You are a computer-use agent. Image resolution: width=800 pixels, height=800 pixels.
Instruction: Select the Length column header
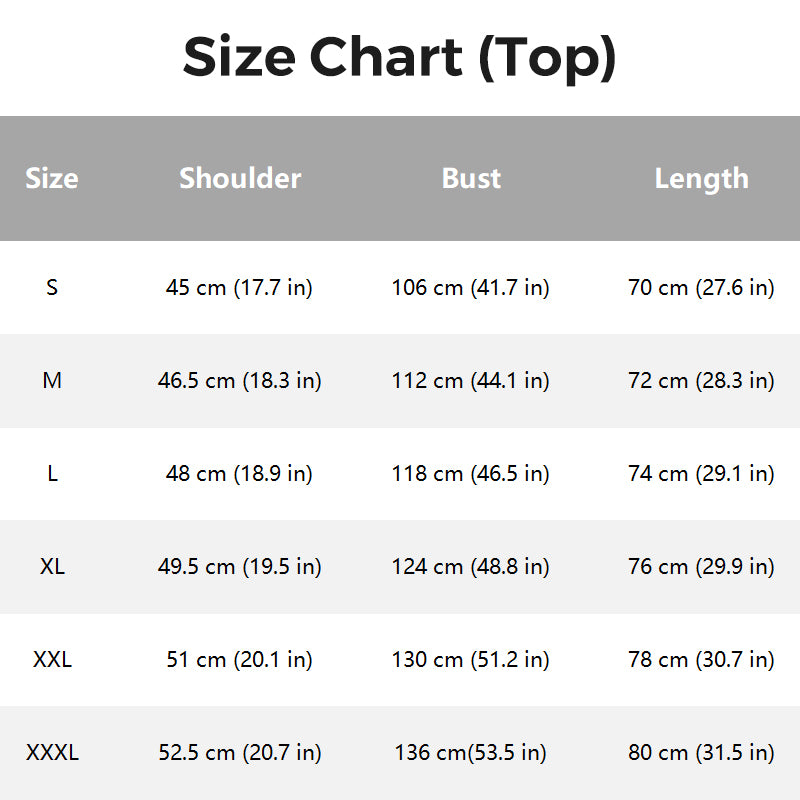pyautogui.click(x=701, y=178)
